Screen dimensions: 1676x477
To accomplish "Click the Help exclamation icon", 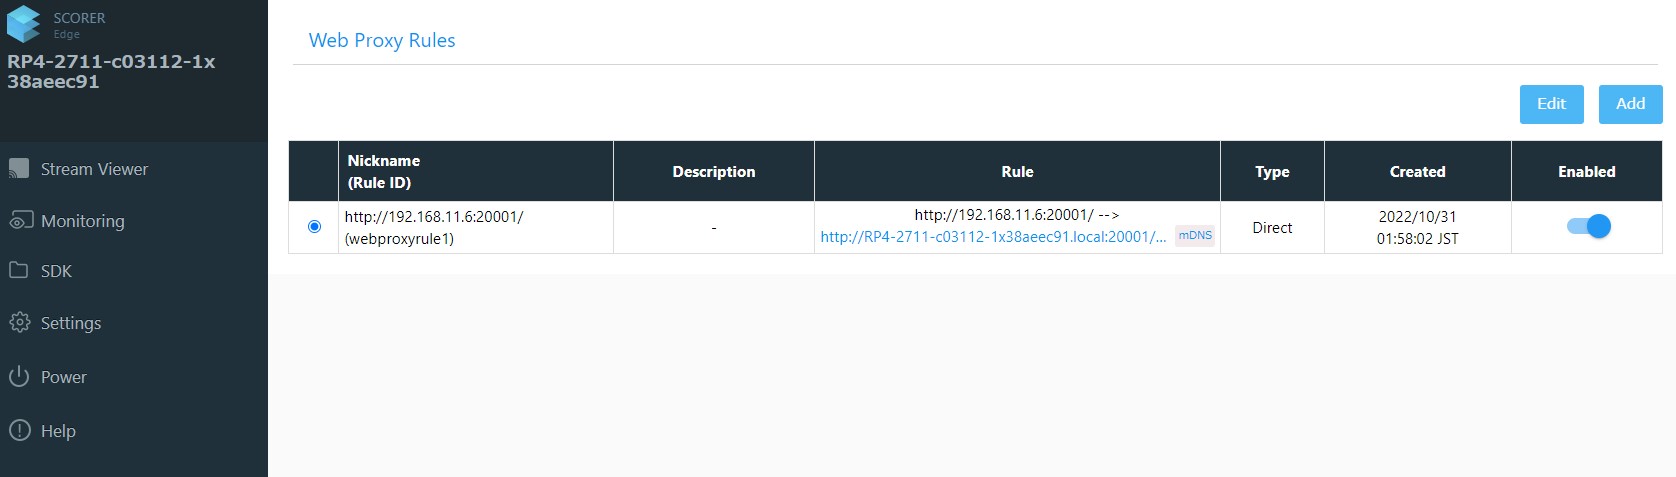I will tap(19, 430).
